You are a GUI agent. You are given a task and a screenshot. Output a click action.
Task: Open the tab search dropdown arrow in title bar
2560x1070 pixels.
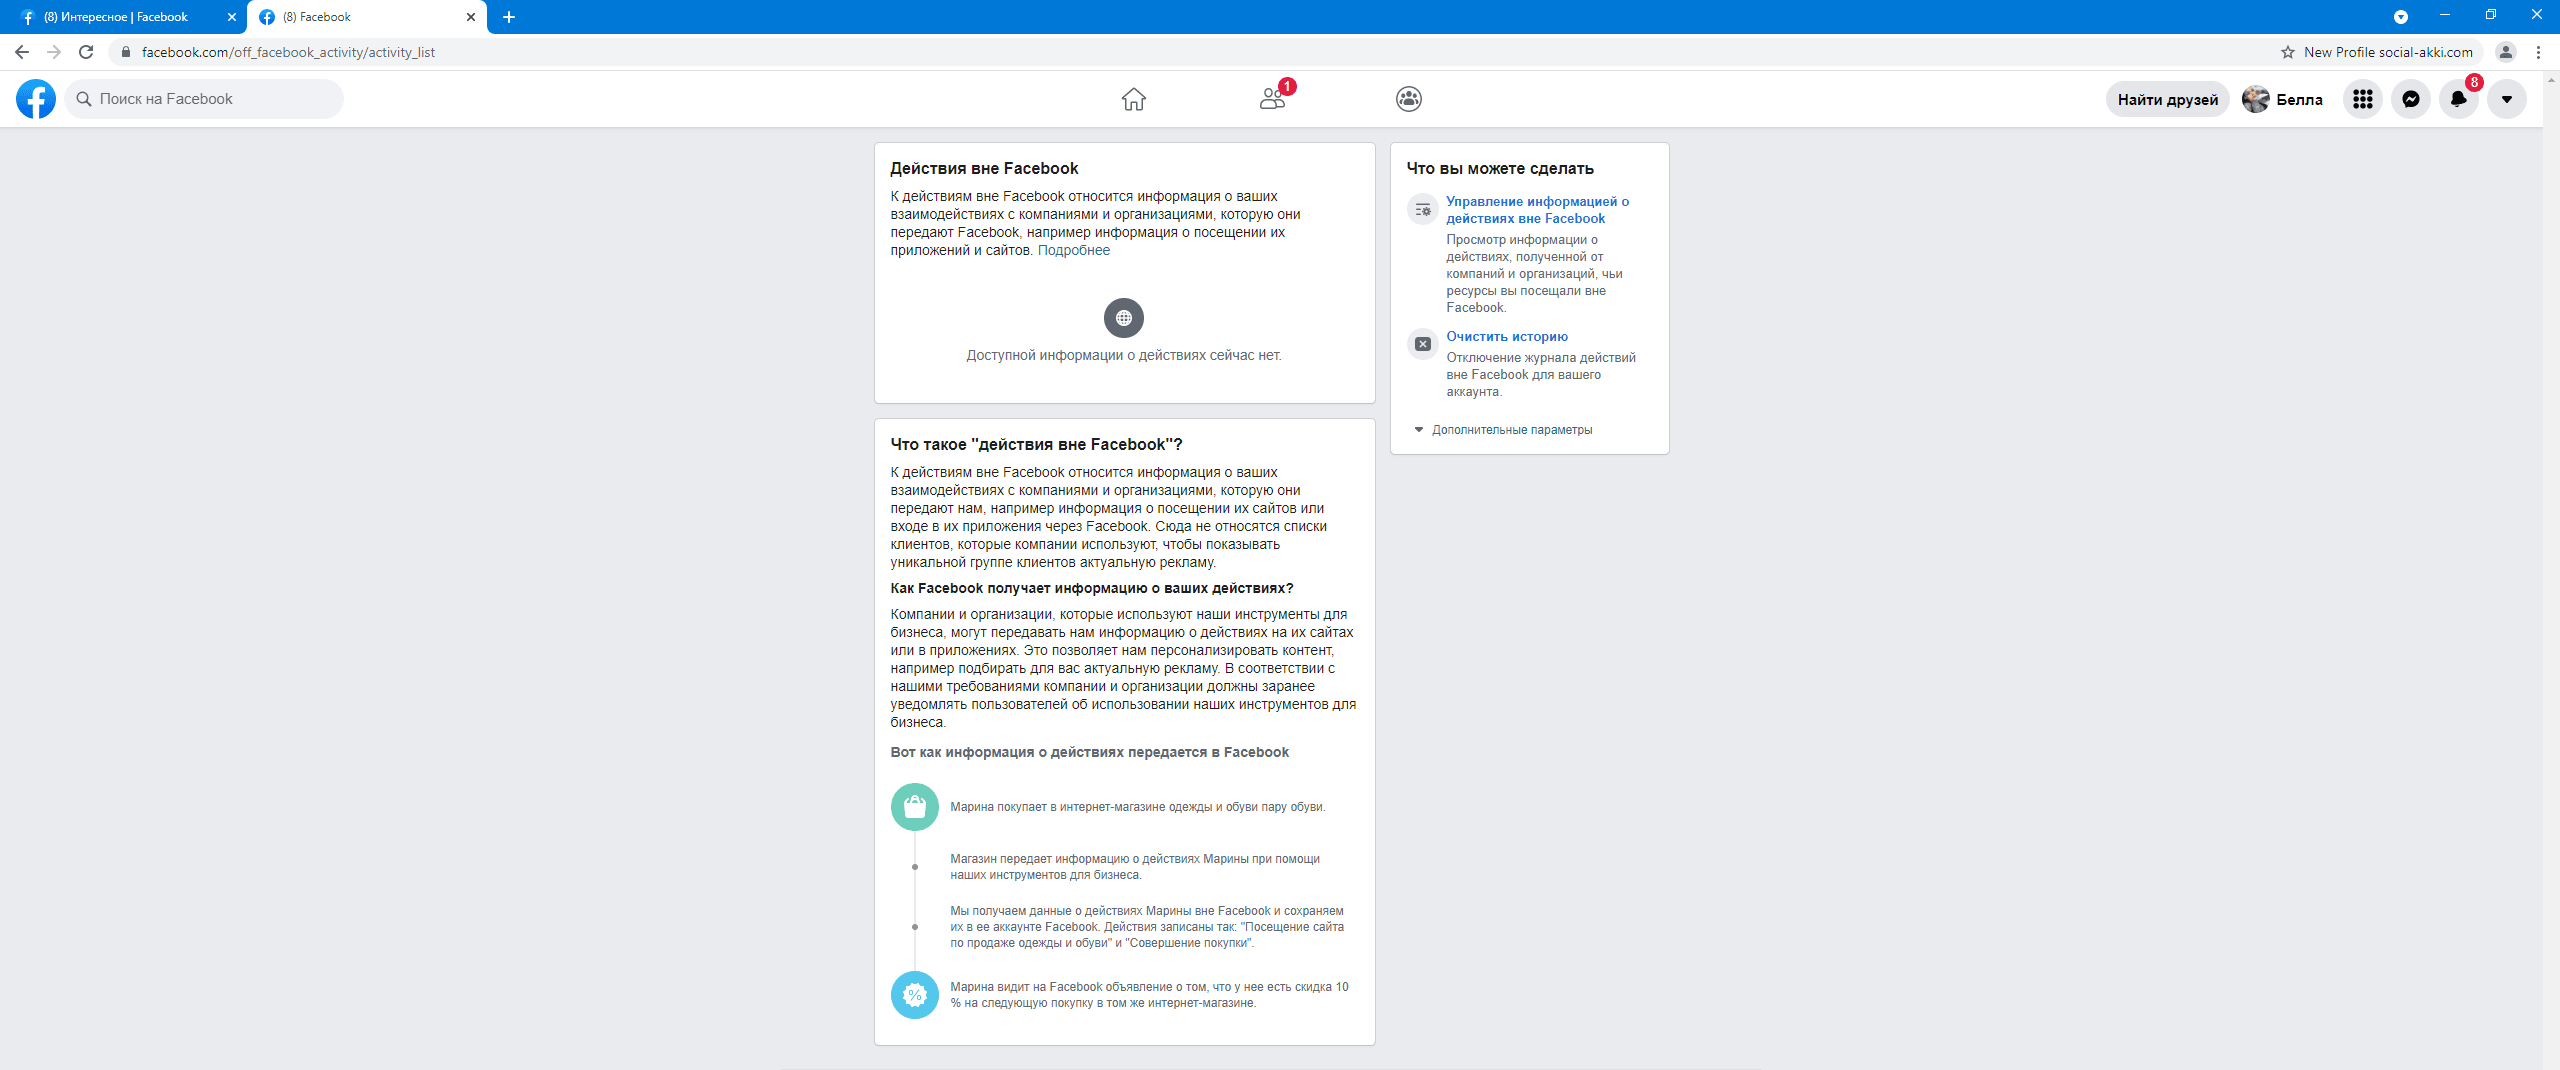pyautogui.click(x=2401, y=17)
